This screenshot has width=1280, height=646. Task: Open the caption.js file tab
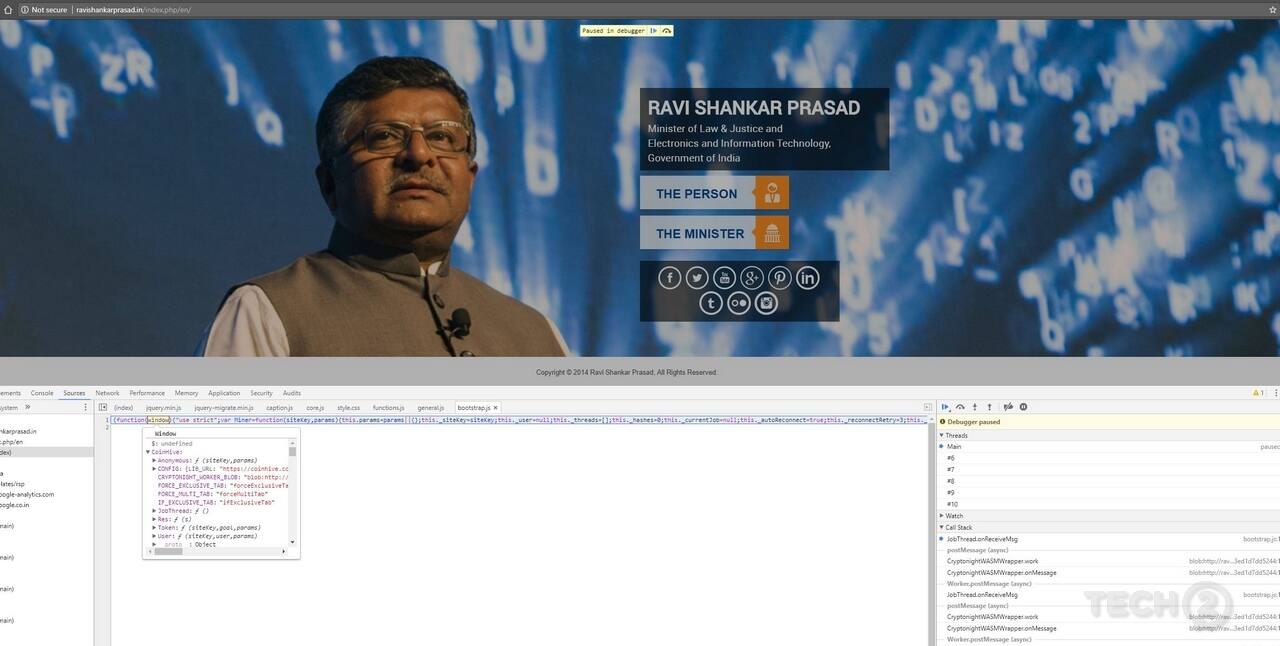pos(280,408)
